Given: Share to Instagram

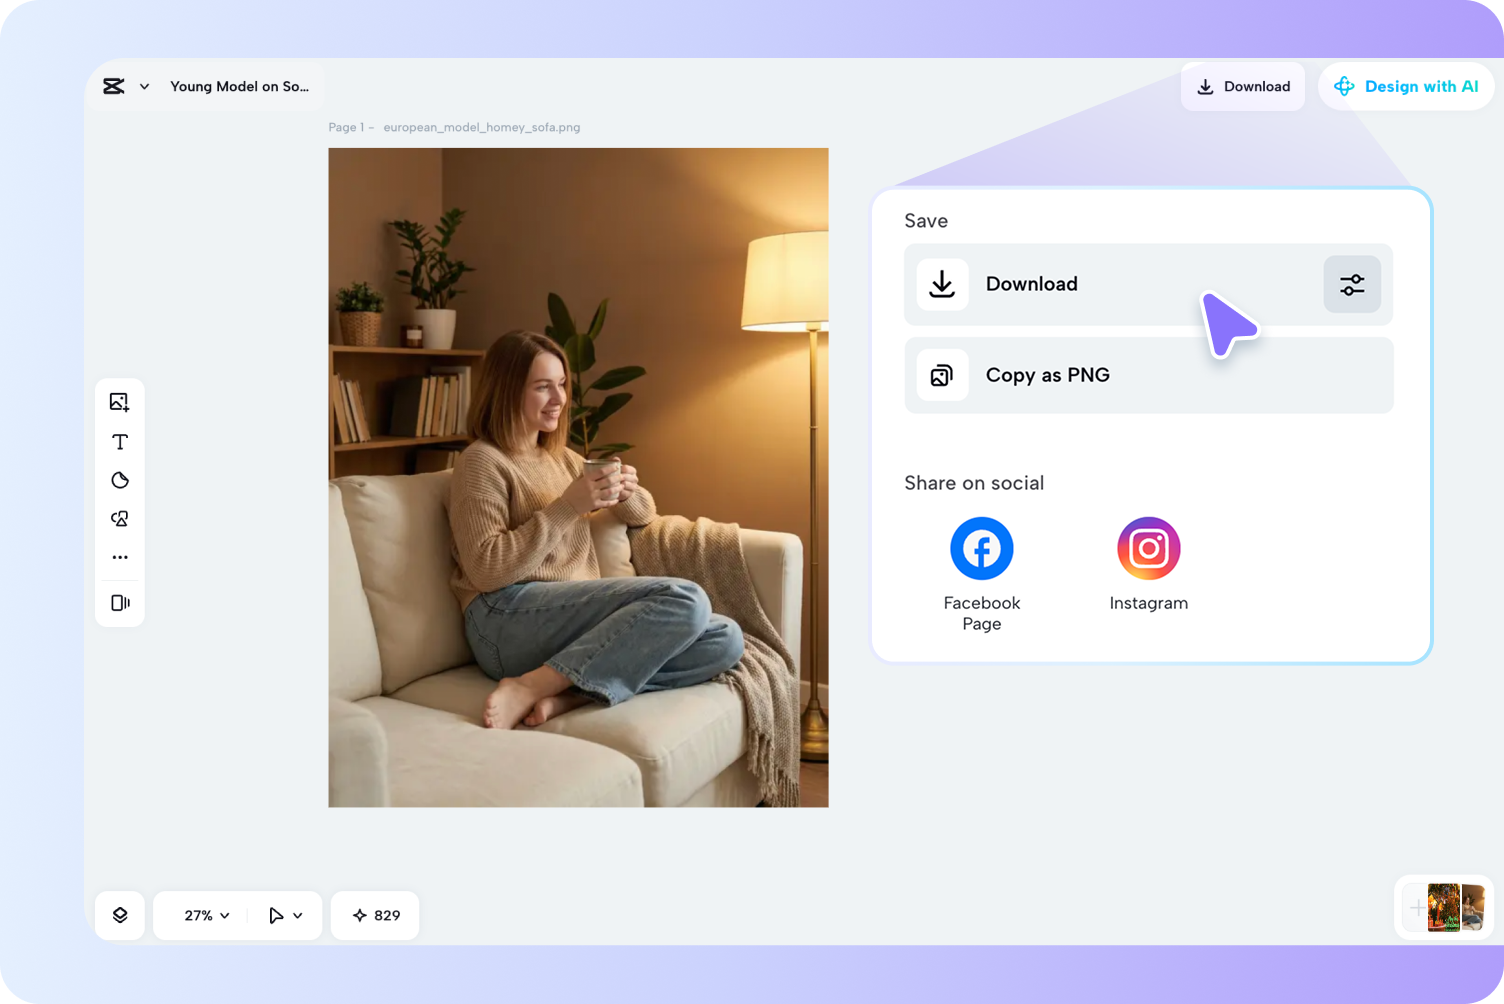Looking at the screenshot, I should tap(1149, 548).
